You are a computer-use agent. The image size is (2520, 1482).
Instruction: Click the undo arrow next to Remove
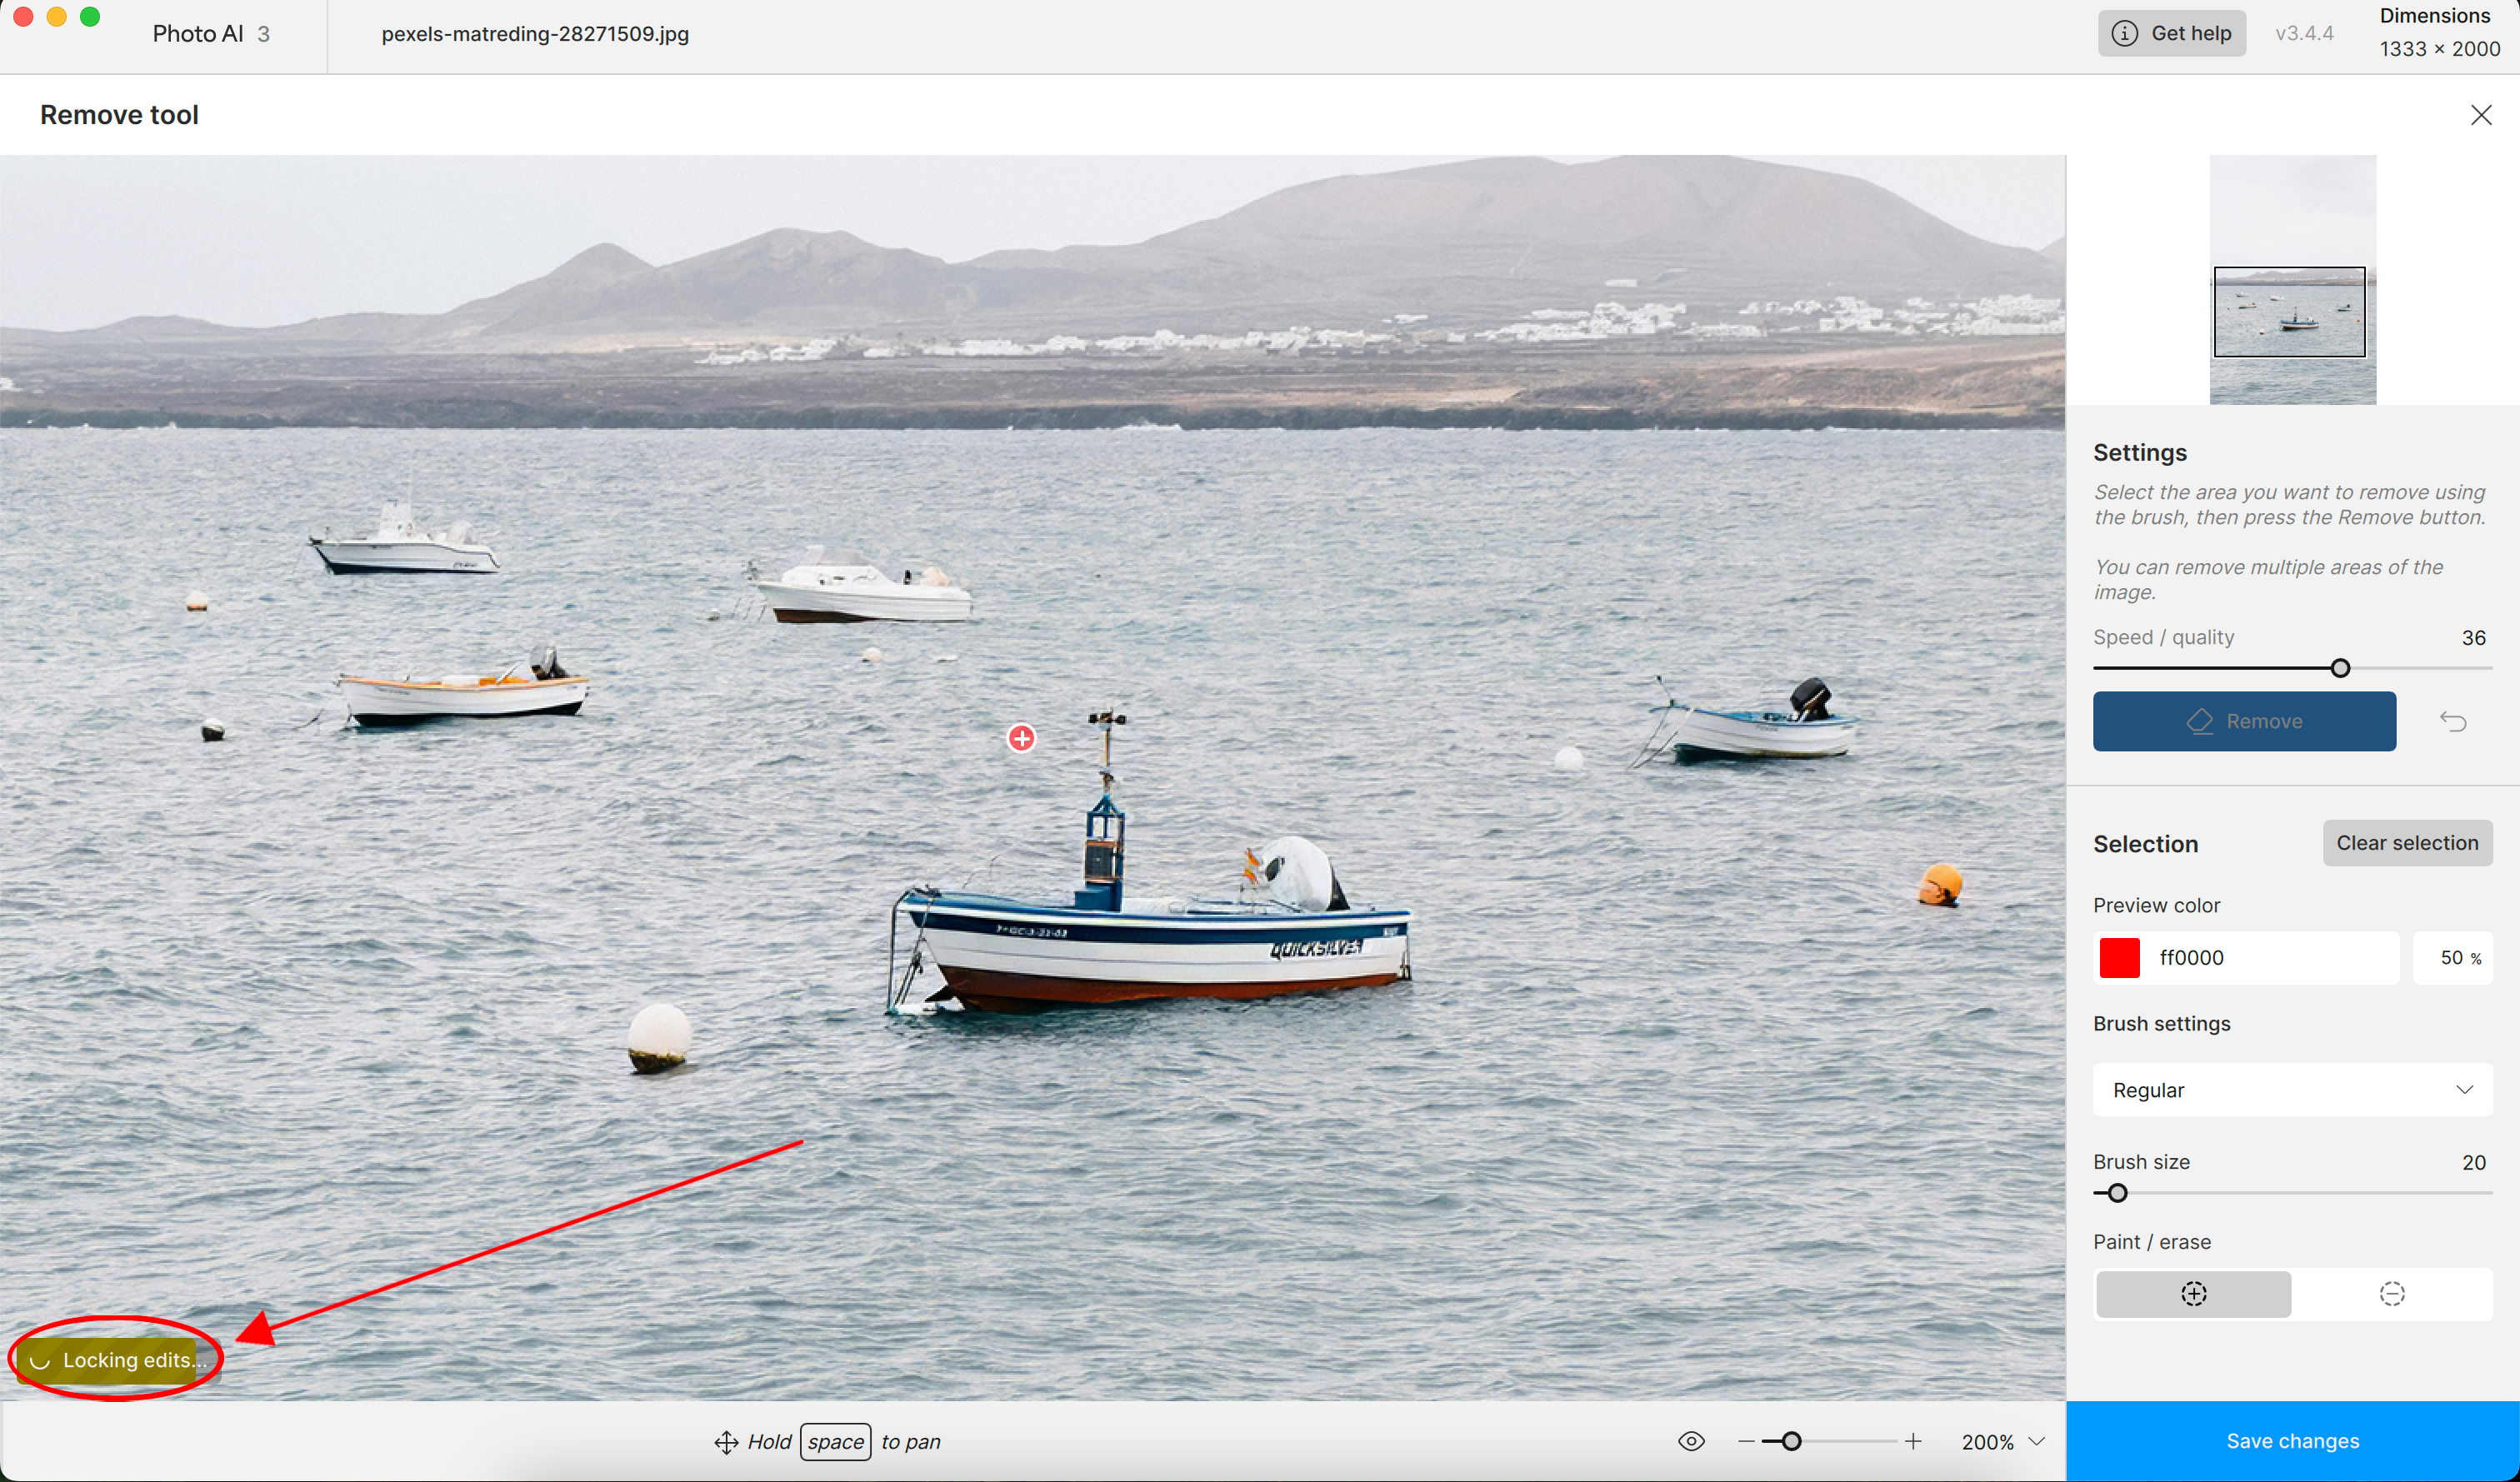[x=2452, y=721]
